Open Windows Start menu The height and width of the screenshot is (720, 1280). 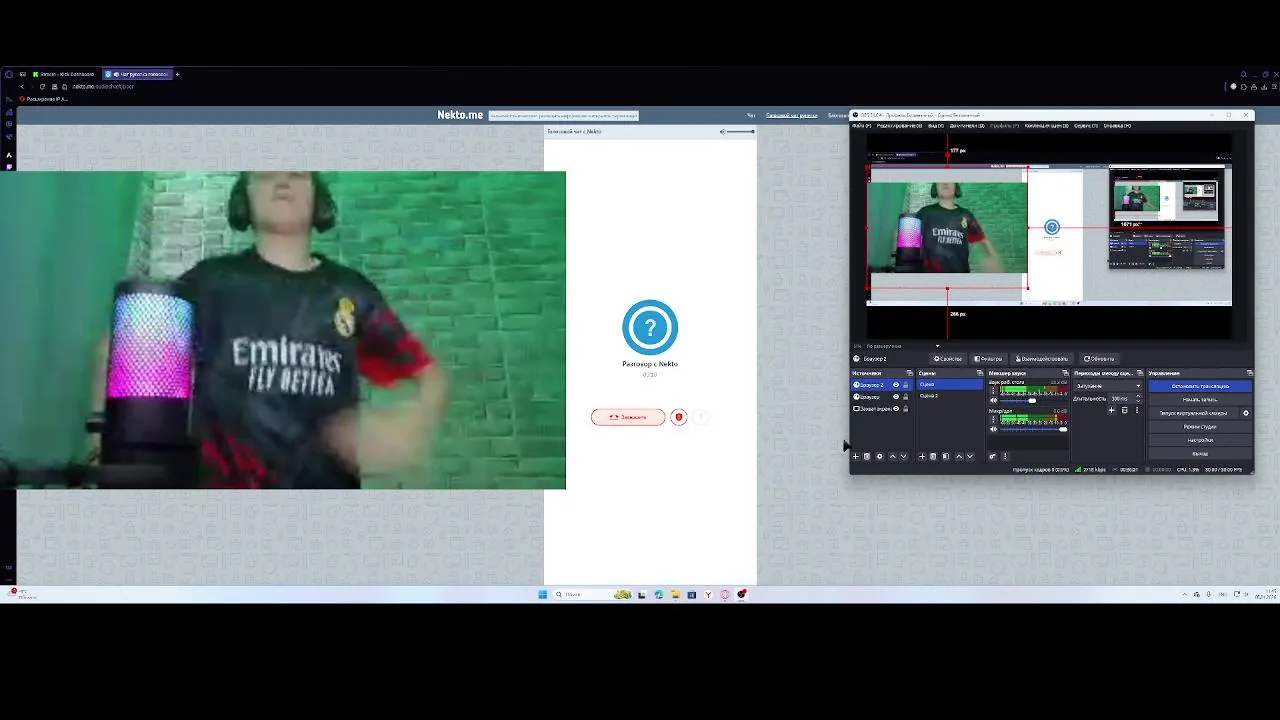pyautogui.click(x=543, y=594)
